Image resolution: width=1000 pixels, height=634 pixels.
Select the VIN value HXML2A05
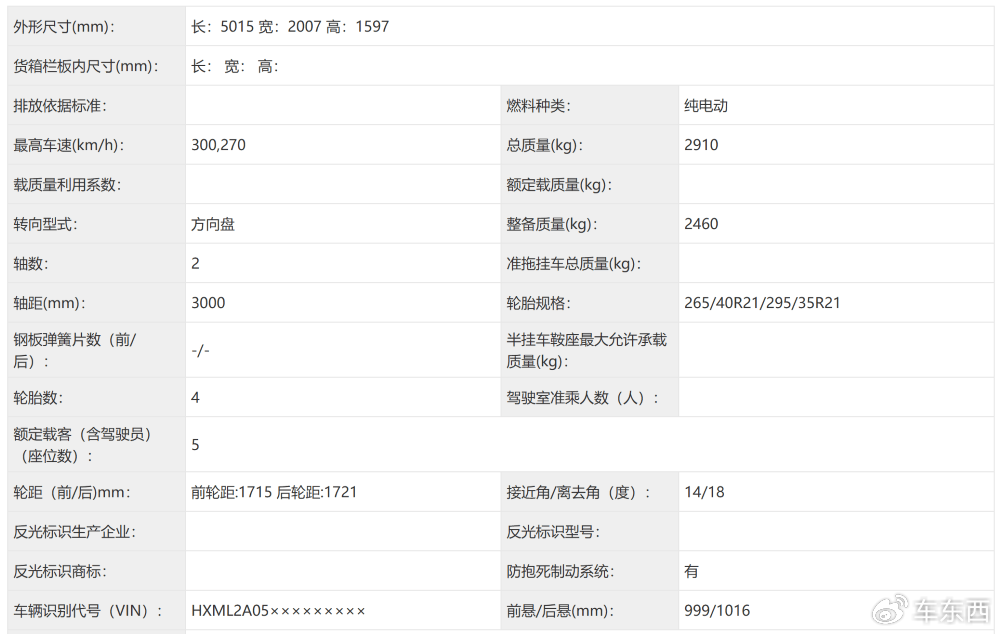click(x=278, y=610)
